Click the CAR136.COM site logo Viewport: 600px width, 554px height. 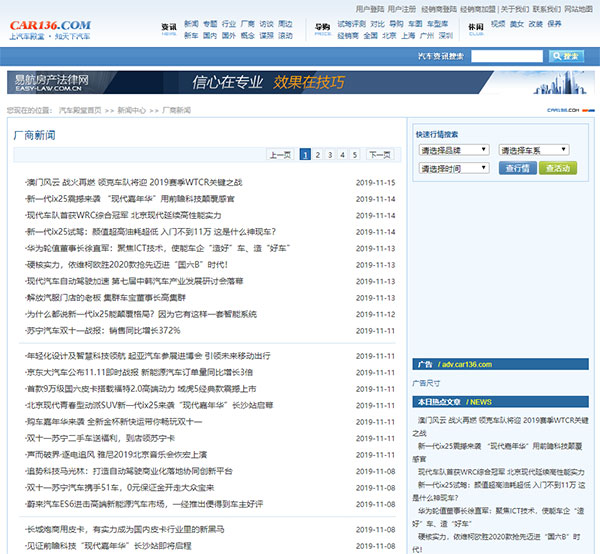tap(50, 30)
